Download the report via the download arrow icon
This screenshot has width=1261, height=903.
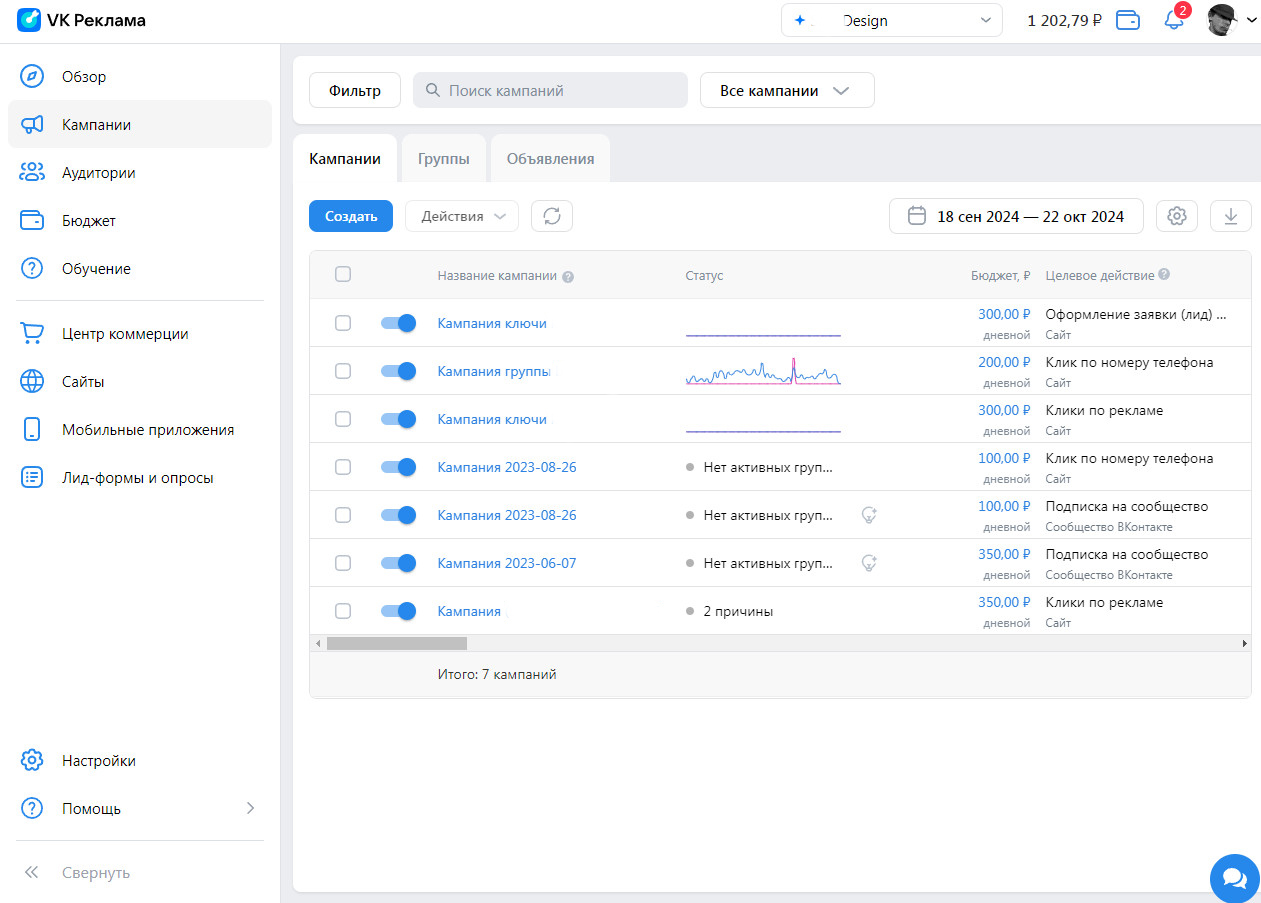(x=1231, y=216)
